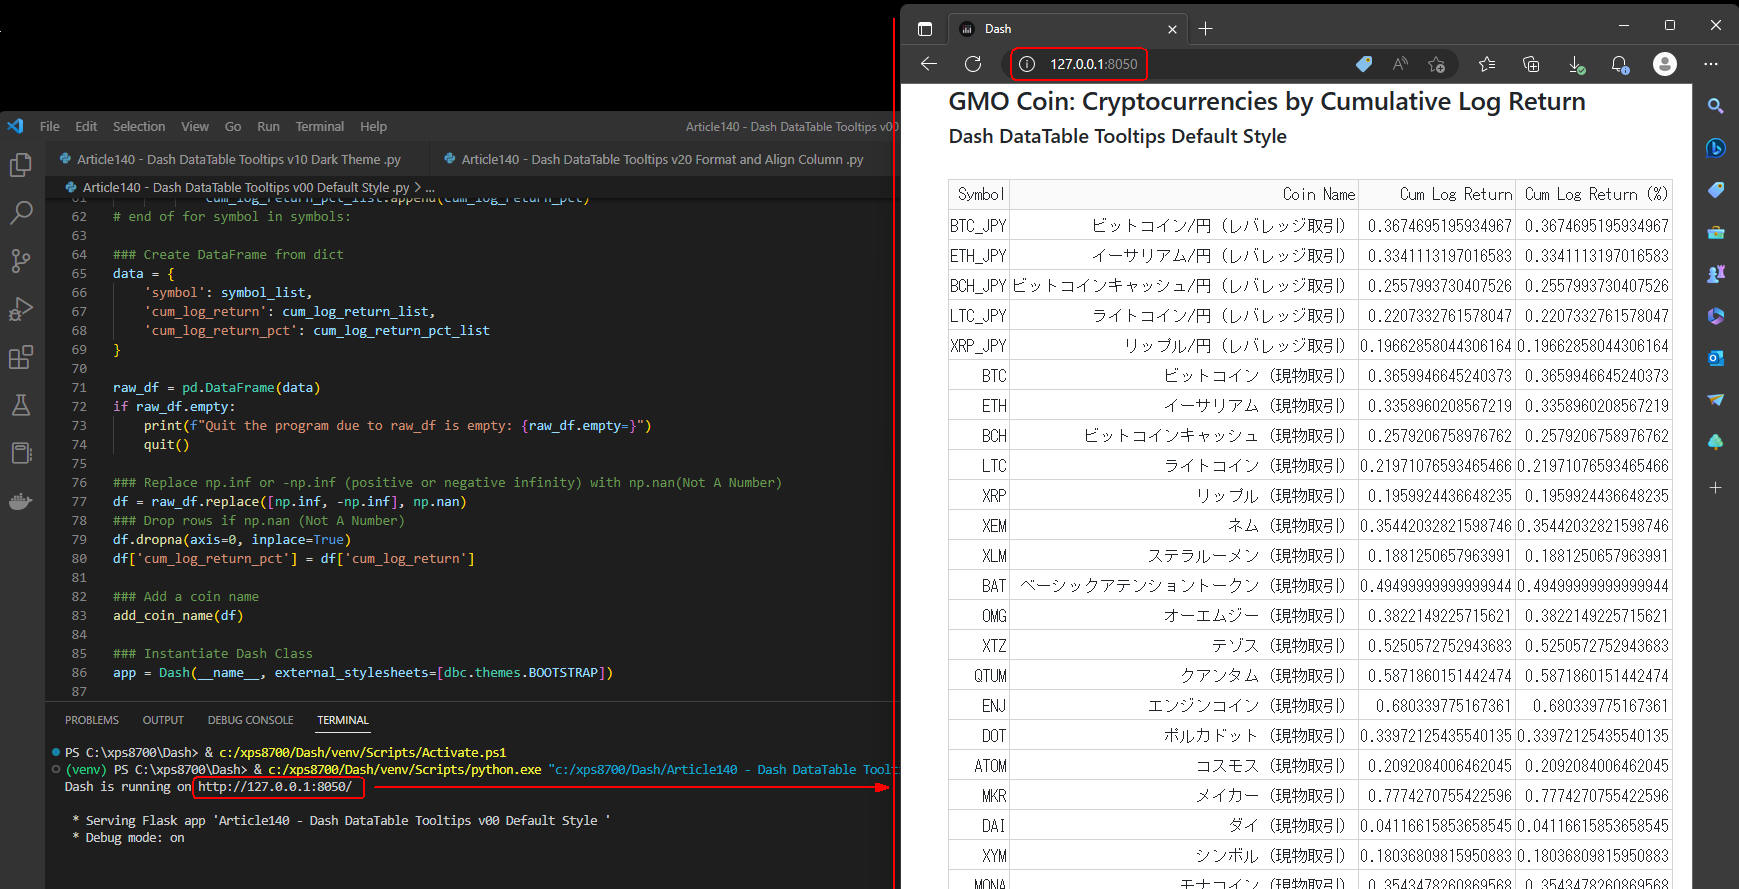The width and height of the screenshot is (1739, 889).
Task: Click the Symbol column header
Action: tap(980, 194)
